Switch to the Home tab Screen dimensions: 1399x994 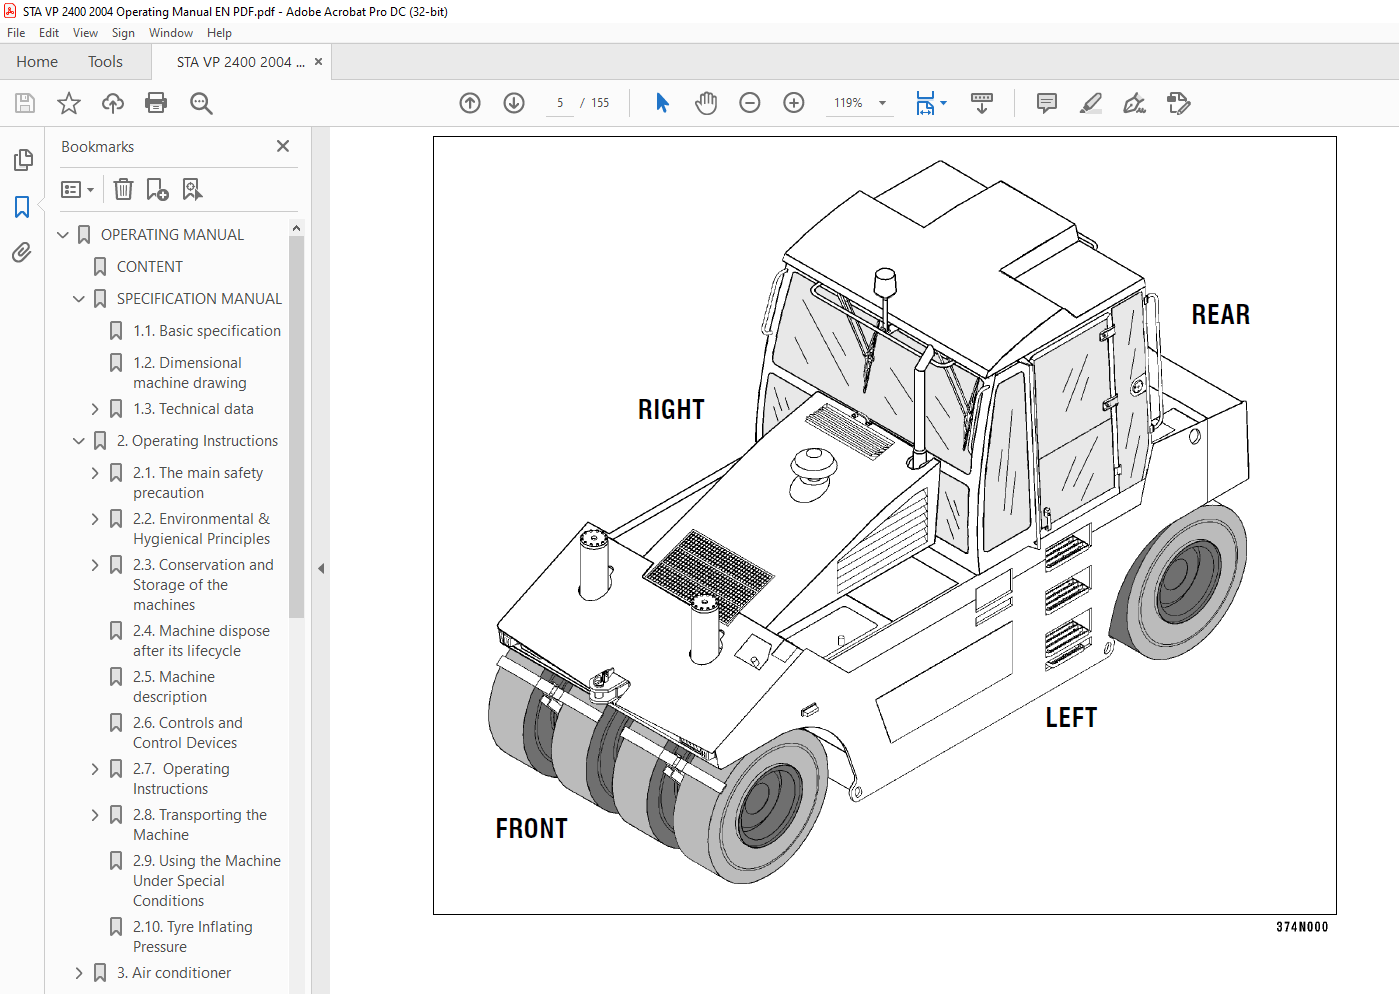37,62
